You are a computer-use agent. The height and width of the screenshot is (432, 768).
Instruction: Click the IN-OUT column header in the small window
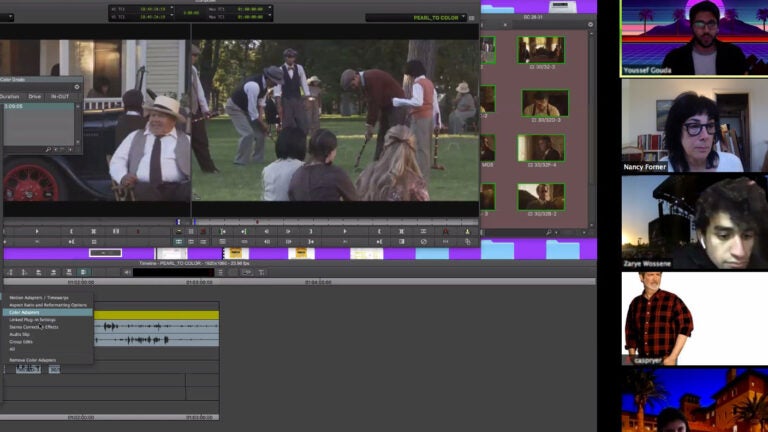(x=60, y=96)
